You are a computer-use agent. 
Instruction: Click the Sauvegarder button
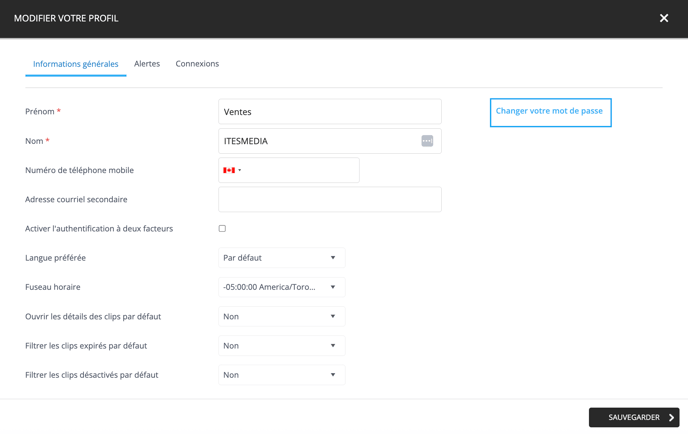pos(634,417)
